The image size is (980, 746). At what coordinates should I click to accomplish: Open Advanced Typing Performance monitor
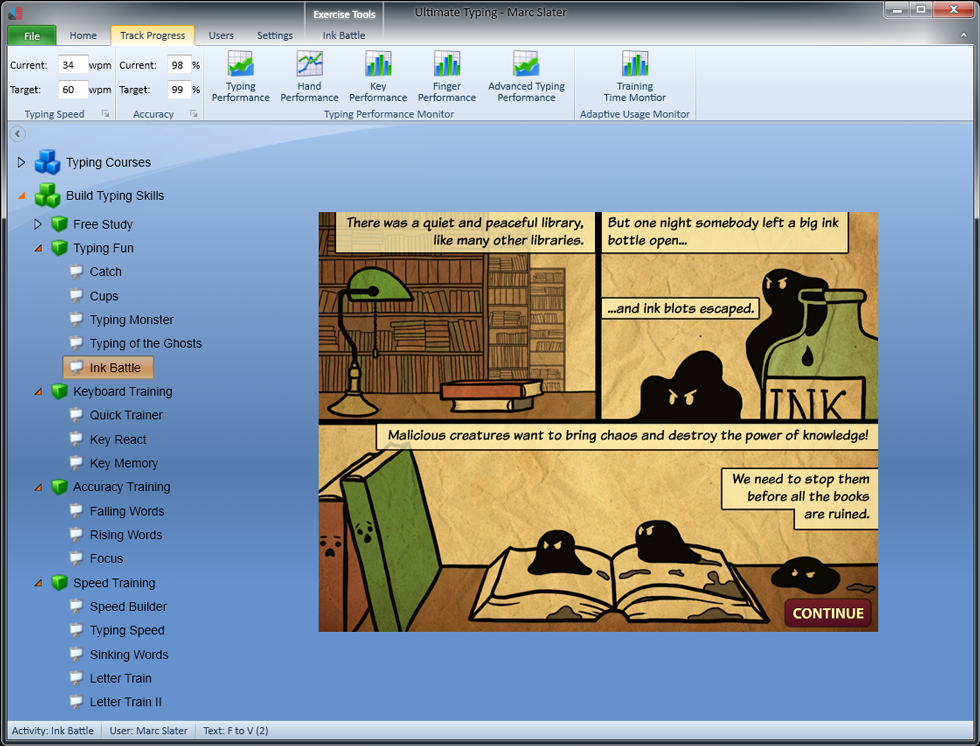[526, 77]
